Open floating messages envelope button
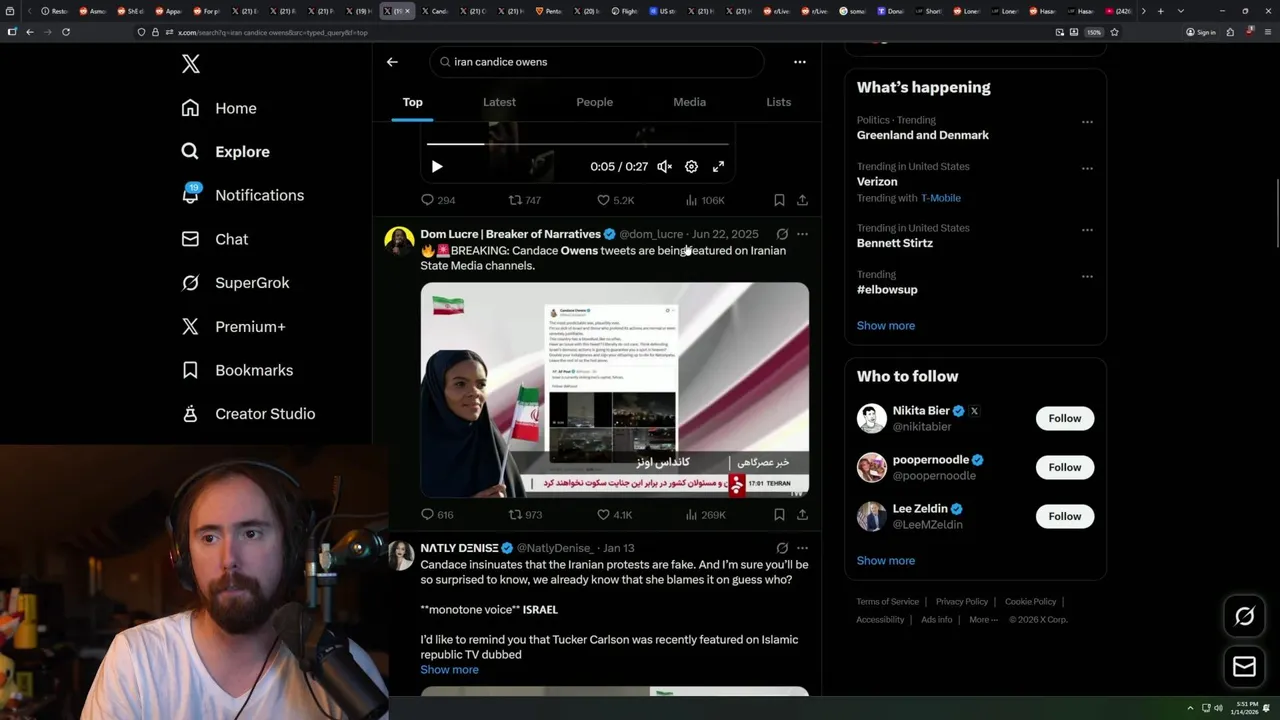The height and width of the screenshot is (720, 1280). point(1245,667)
